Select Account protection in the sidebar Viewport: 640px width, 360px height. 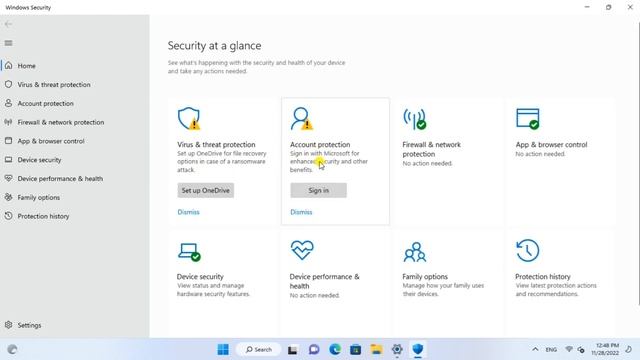pyautogui.click(x=45, y=103)
